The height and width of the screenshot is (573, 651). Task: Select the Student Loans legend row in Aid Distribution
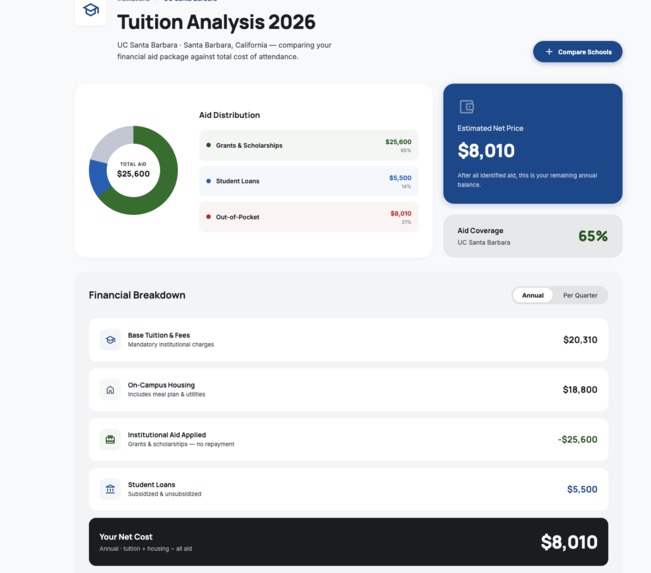tap(308, 181)
